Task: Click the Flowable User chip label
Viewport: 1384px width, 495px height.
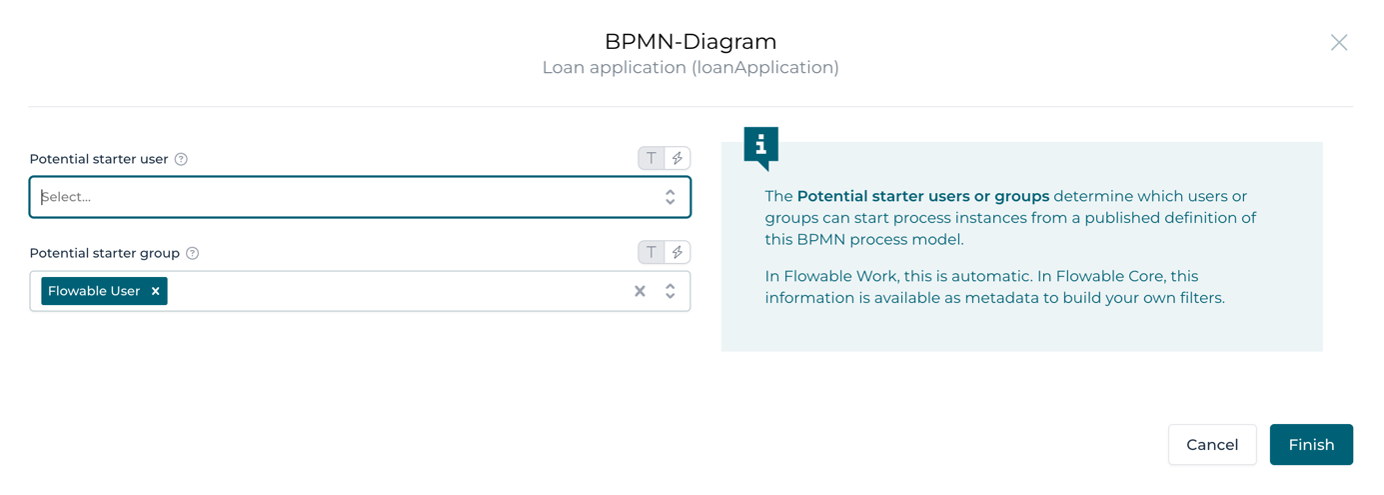Action: (94, 291)
